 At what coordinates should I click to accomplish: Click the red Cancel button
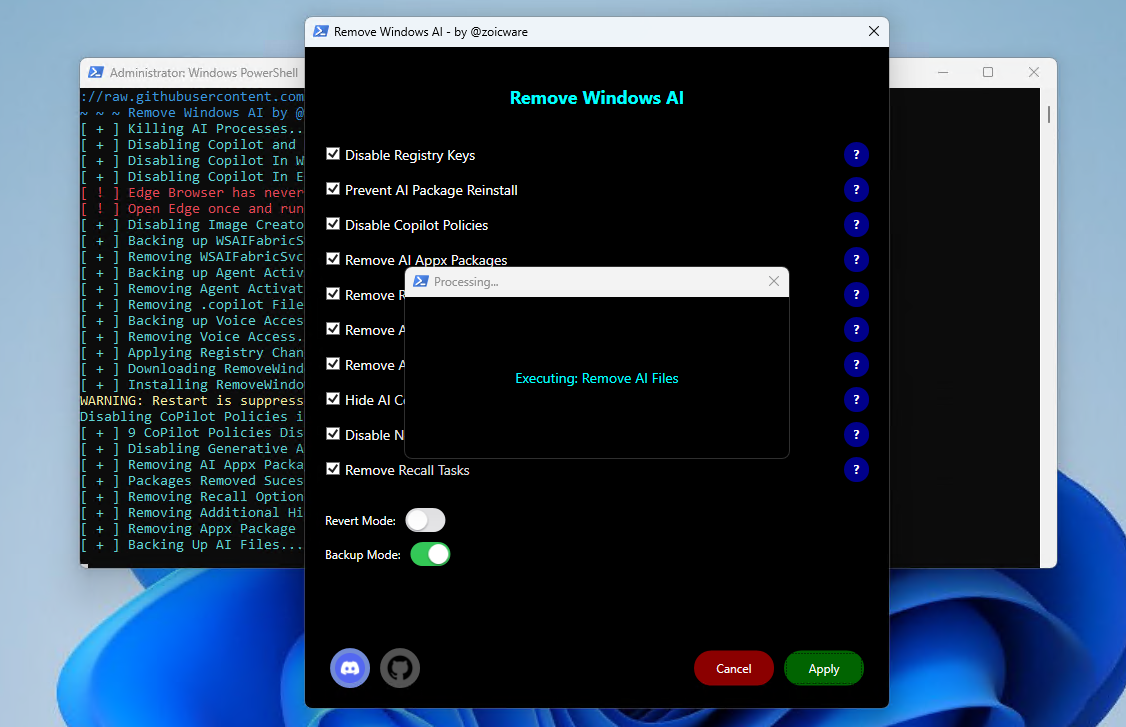pyautogui.click(x=734, y=668)
